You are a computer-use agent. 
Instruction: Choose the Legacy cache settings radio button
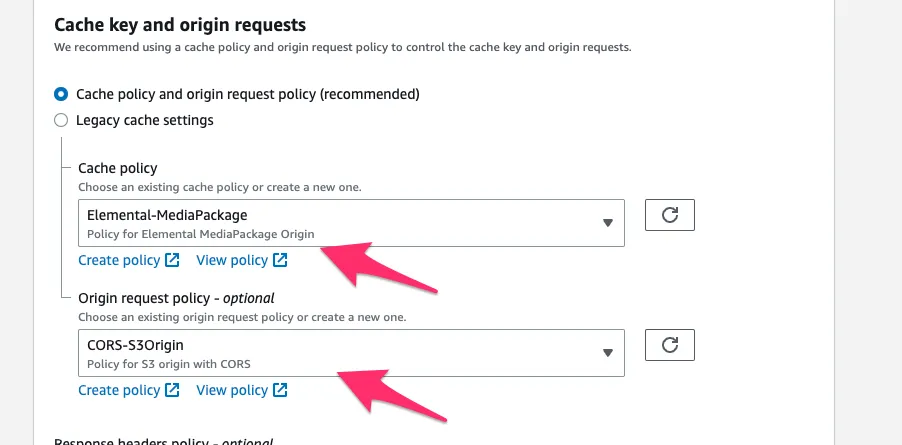click(61, 120)
